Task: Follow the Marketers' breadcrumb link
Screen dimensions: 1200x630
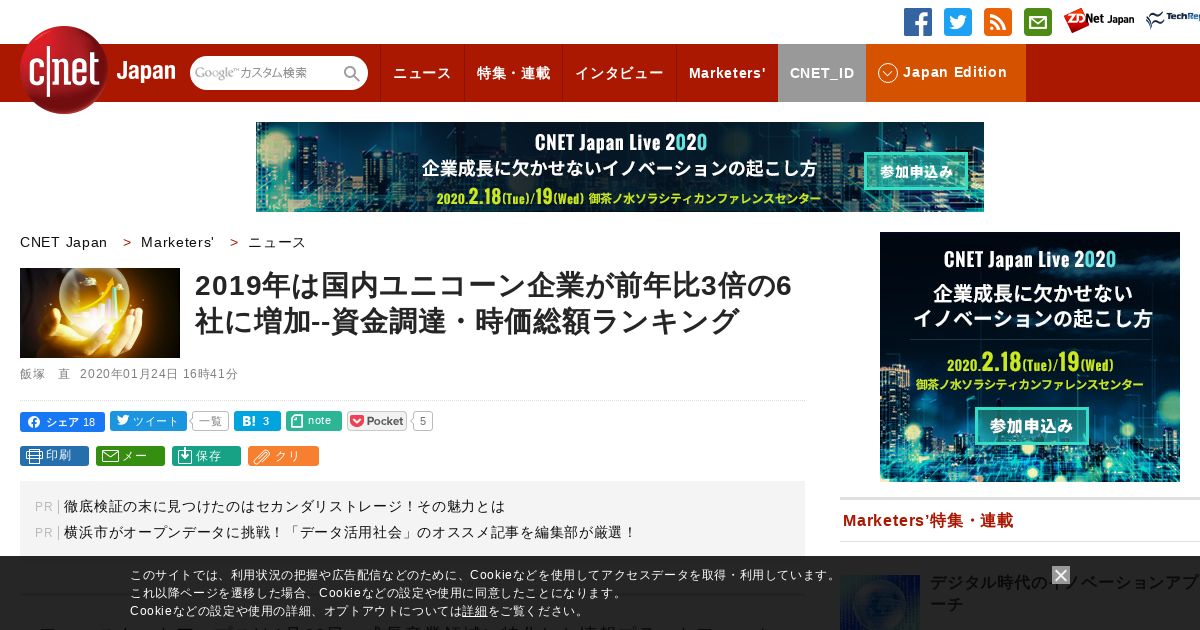Action: coord(178,242)
